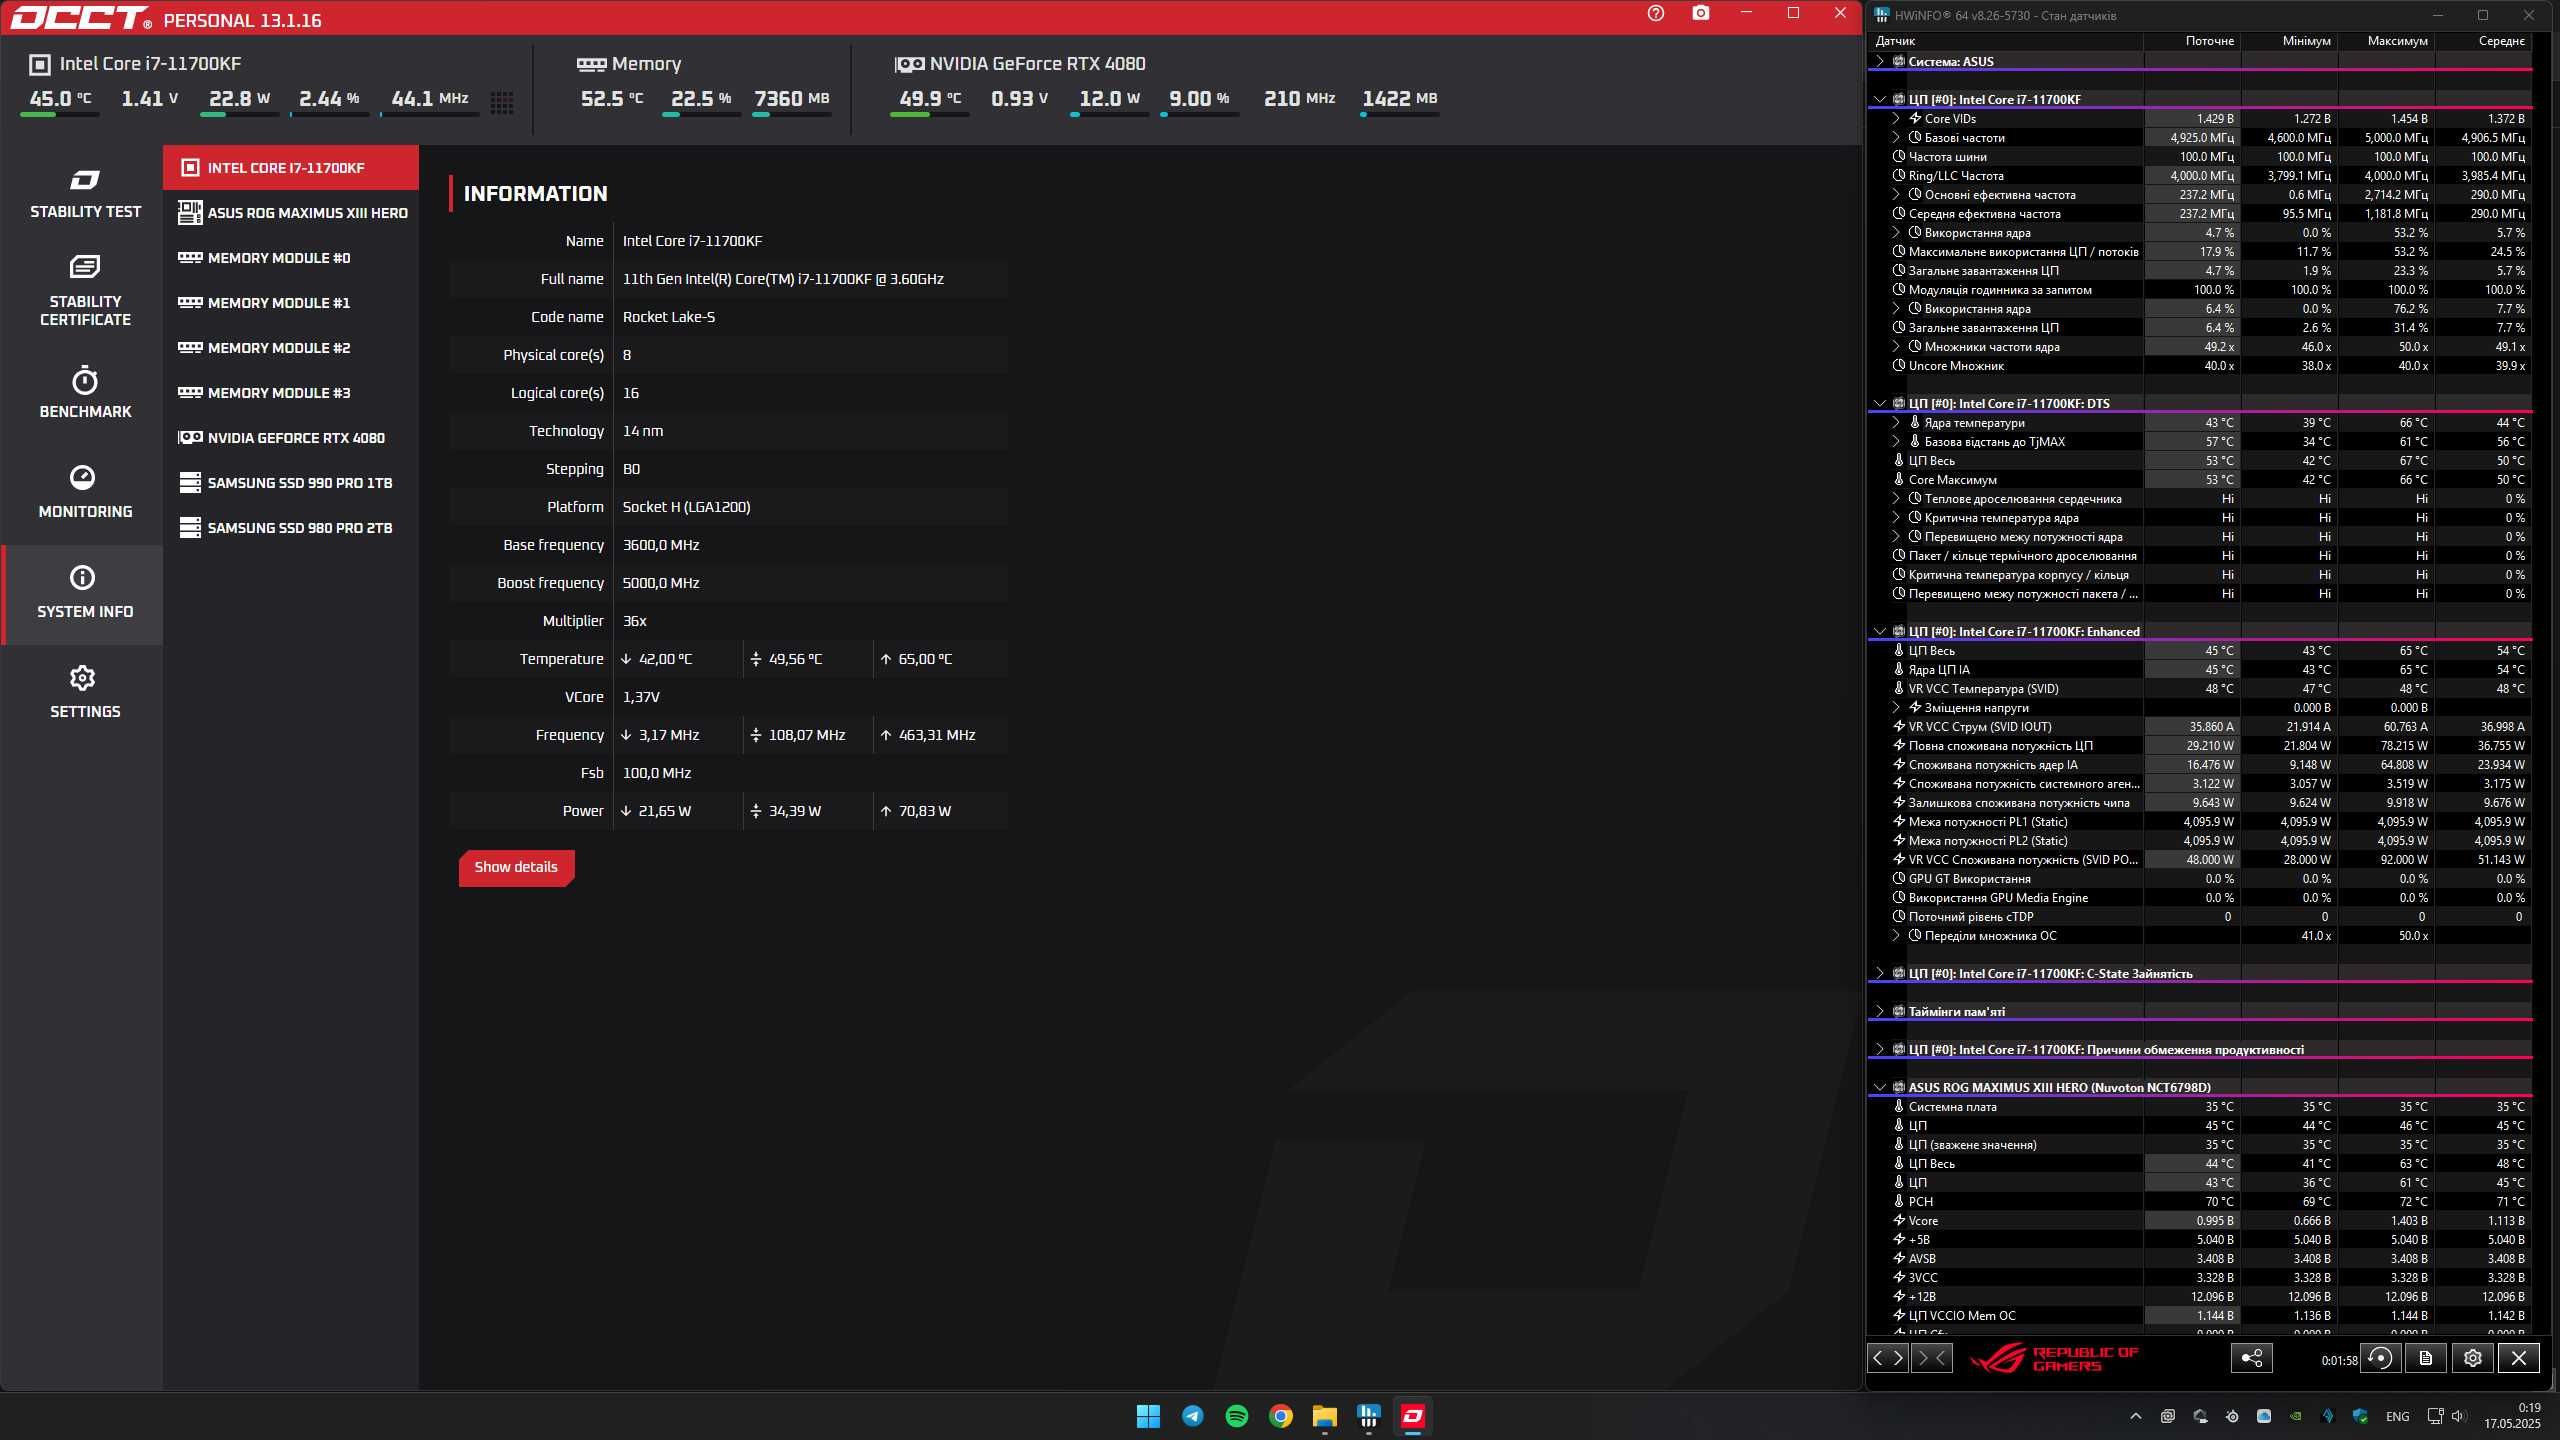Open volume control in system tray
Screen dimensions: 2560x1440
[x=2459, y=1416]
